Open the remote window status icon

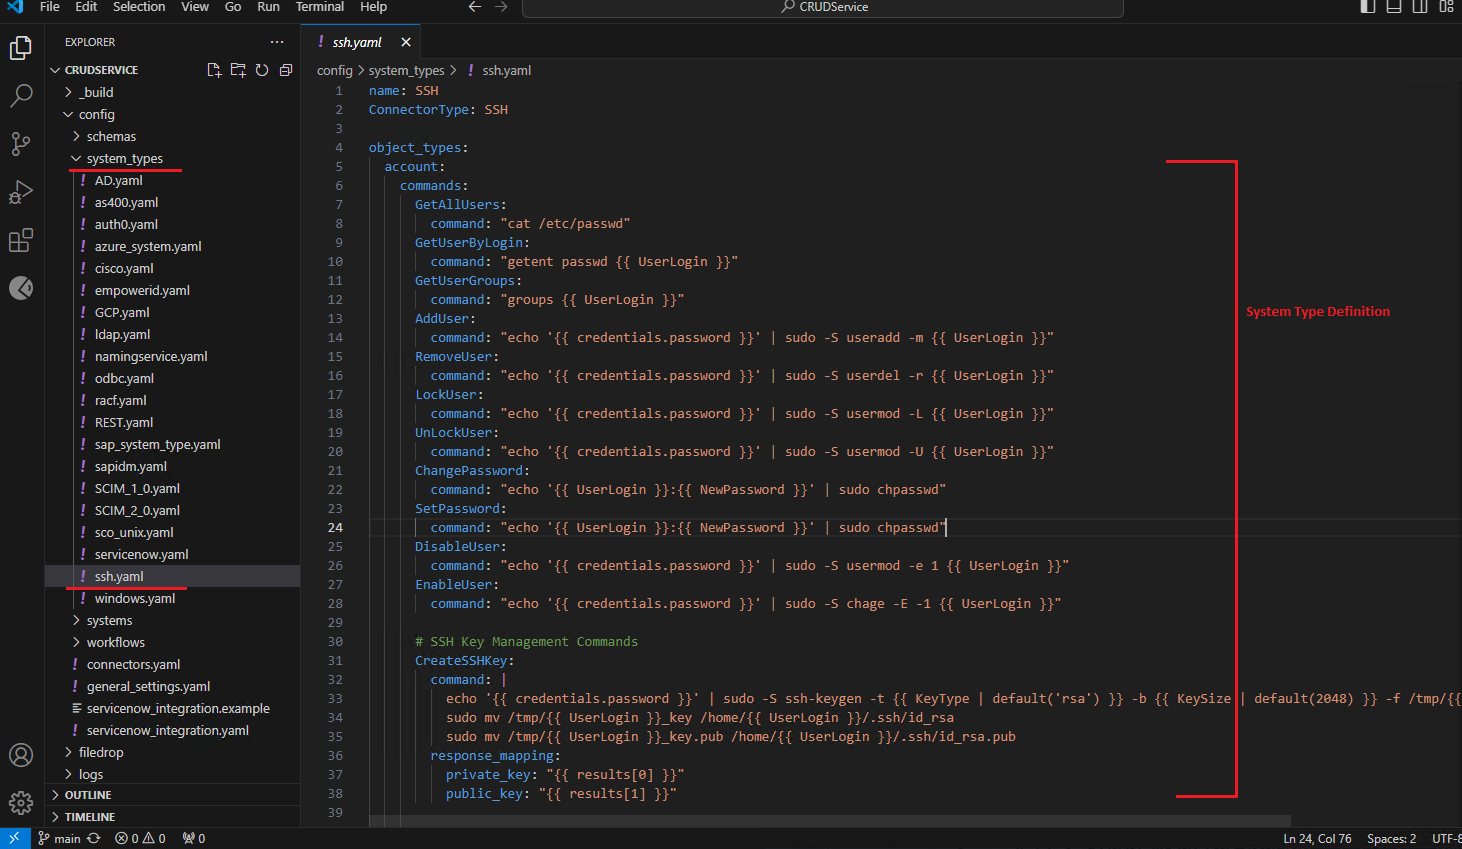(x=14, y=838)
